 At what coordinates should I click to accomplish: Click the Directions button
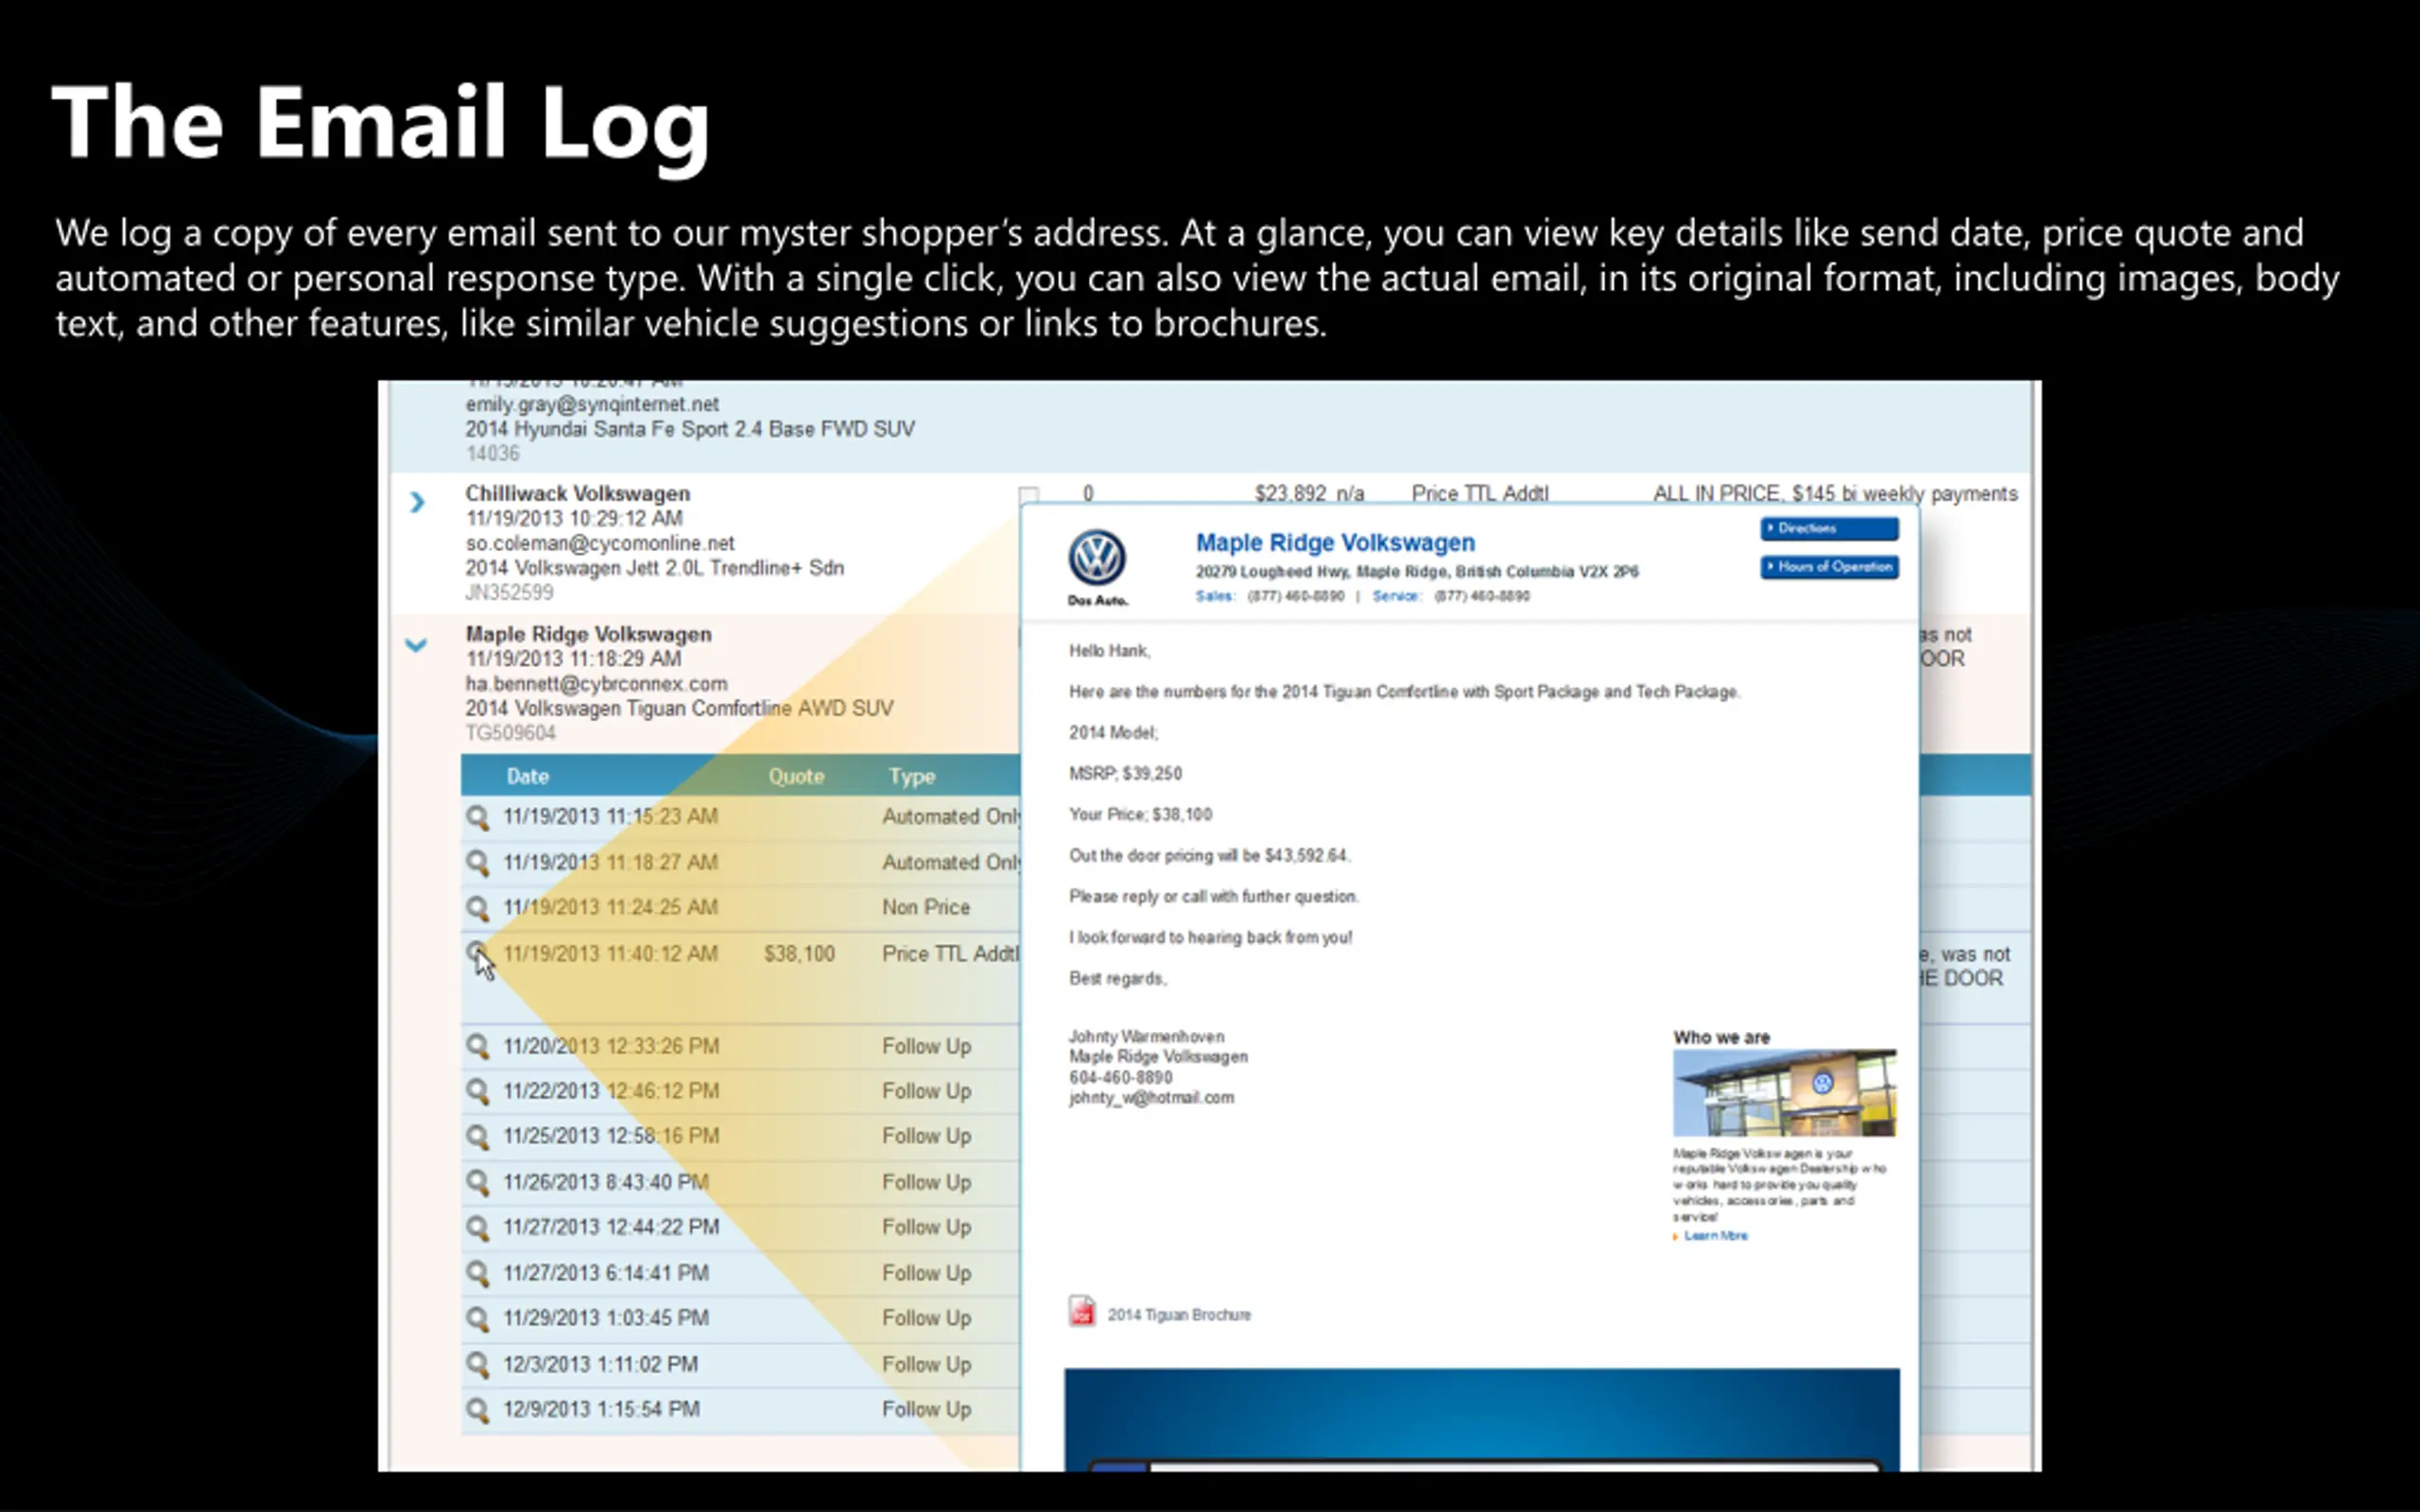coord(1829,528)
